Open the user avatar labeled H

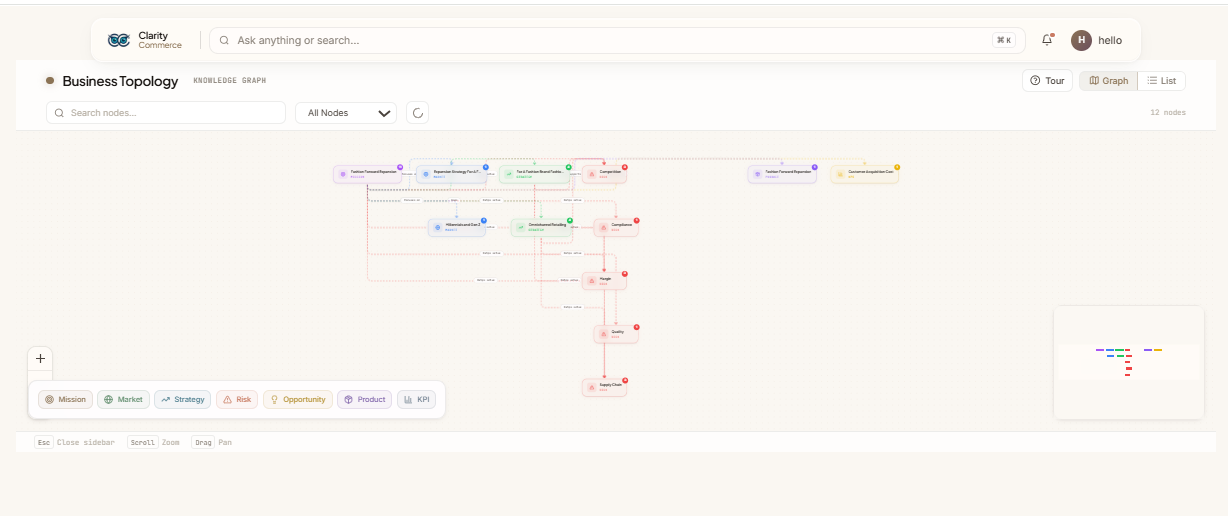pos(1081,40)
